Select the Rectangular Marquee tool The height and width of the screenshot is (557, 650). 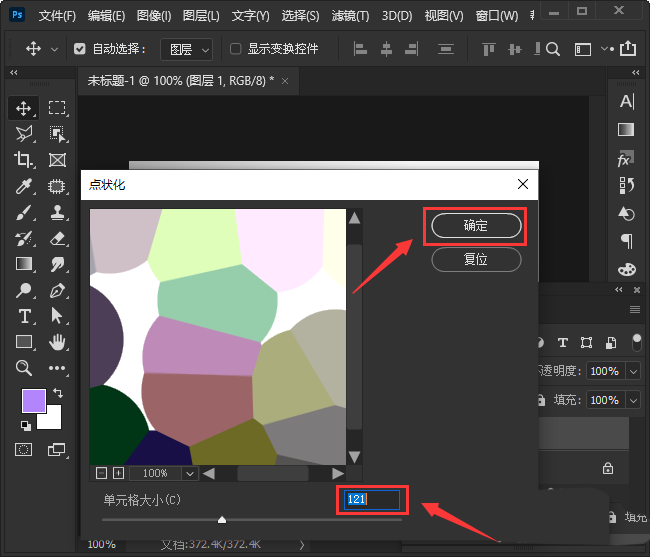pos(58,108)
